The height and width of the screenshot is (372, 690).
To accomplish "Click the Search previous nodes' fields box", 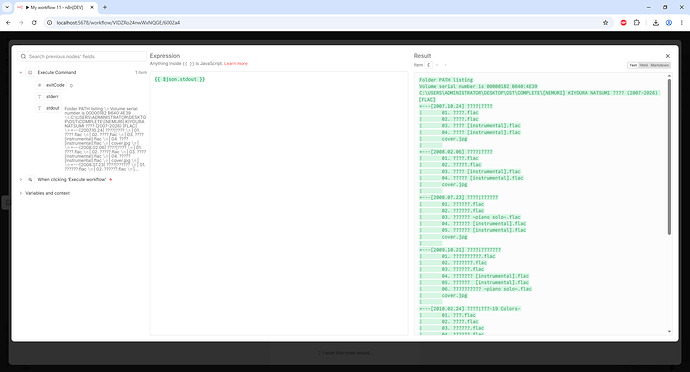I will [82, 56].
